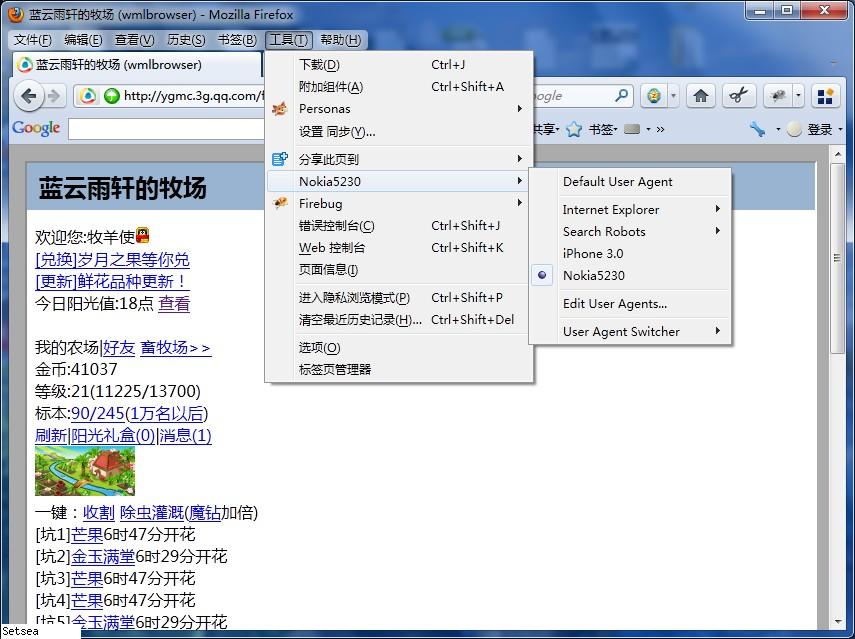The image size is (855, 639).
Task: Select 附加组件(A) menu entry
Action: (x=399, y=87)
